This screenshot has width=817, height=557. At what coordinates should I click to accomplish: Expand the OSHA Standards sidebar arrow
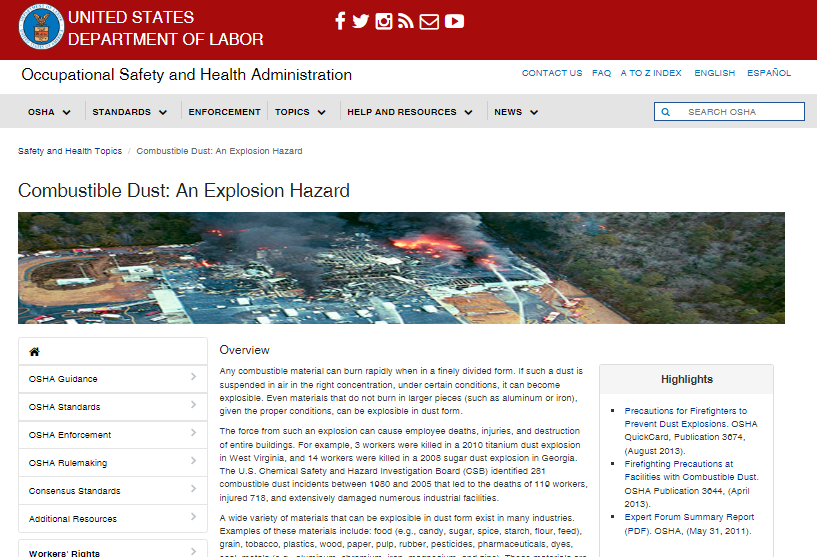193,405
